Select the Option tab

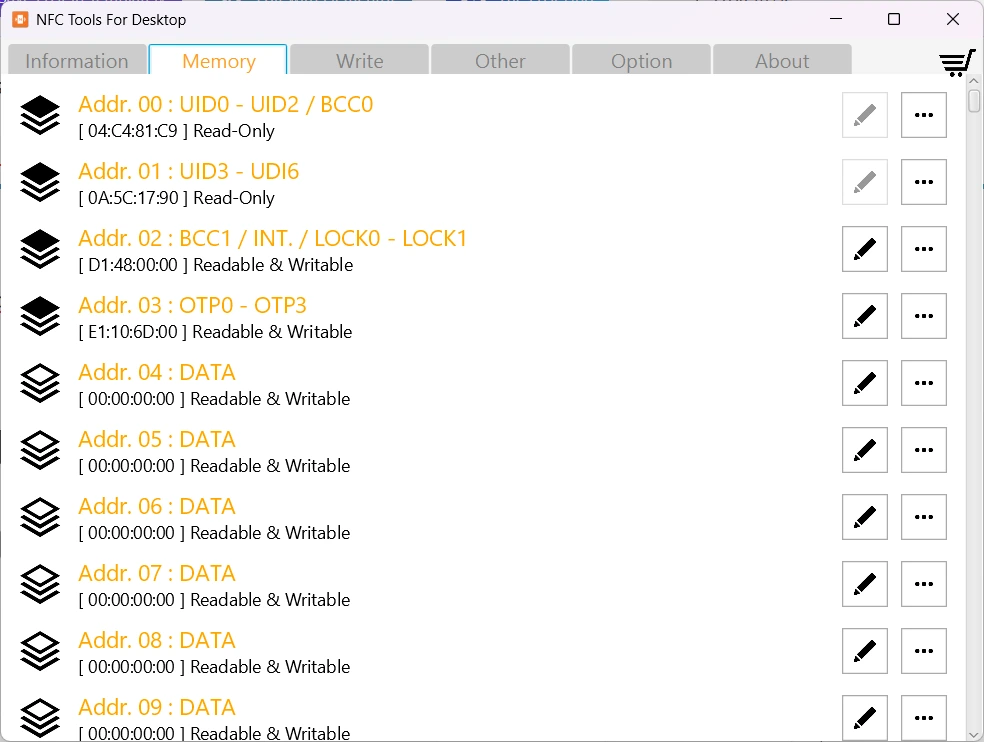coord(641,61)
